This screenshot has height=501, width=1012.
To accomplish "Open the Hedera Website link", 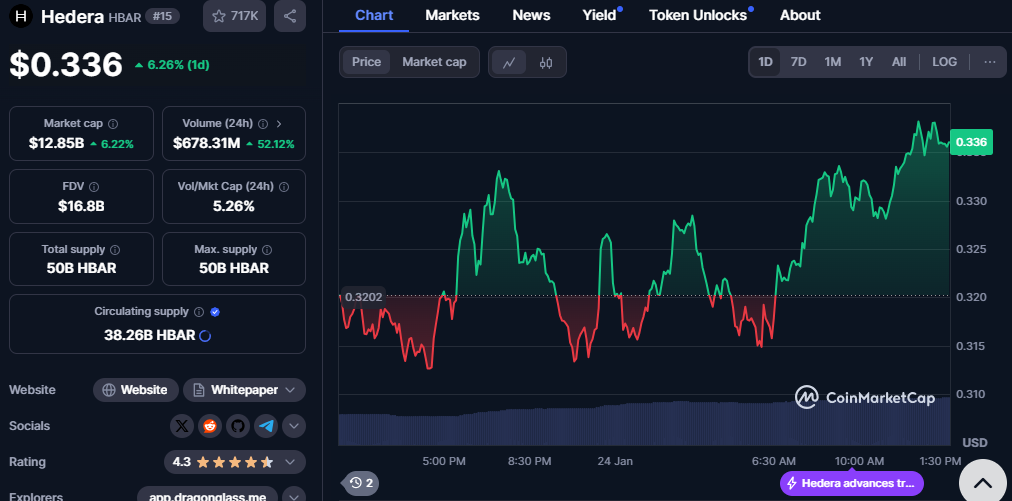I will 136,390.
